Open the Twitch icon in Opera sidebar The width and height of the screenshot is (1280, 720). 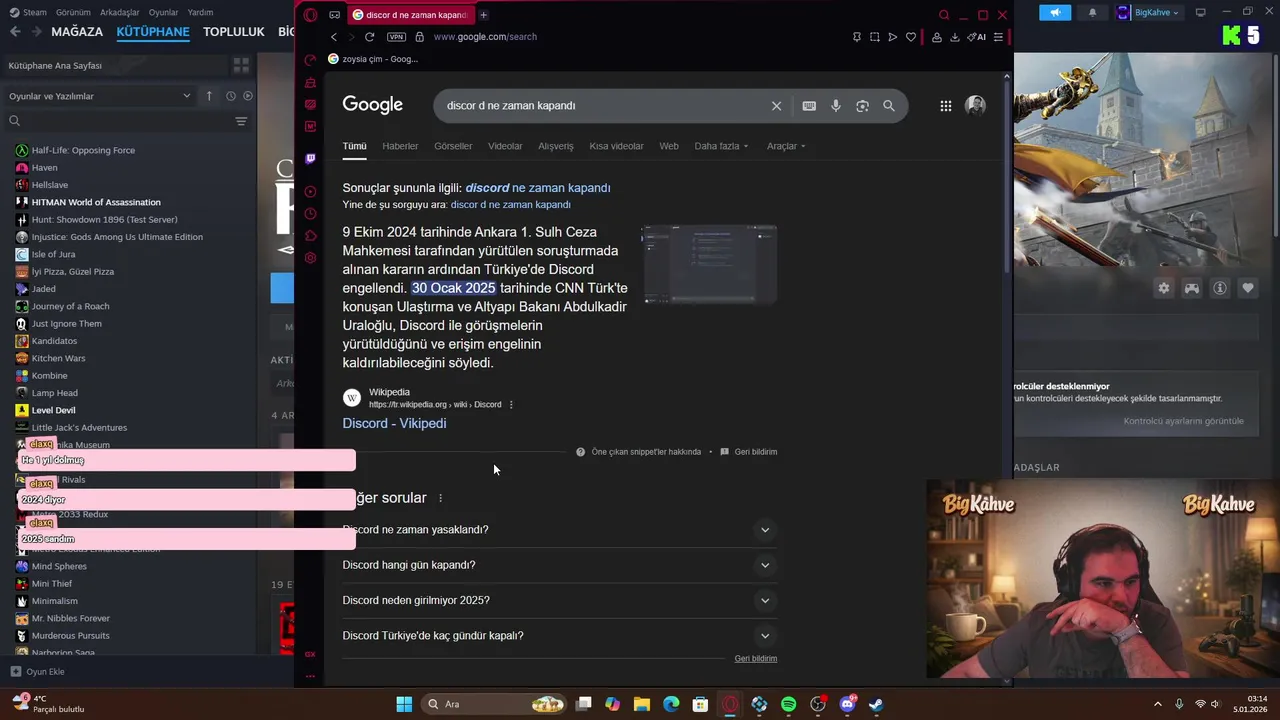pos(310,159)
